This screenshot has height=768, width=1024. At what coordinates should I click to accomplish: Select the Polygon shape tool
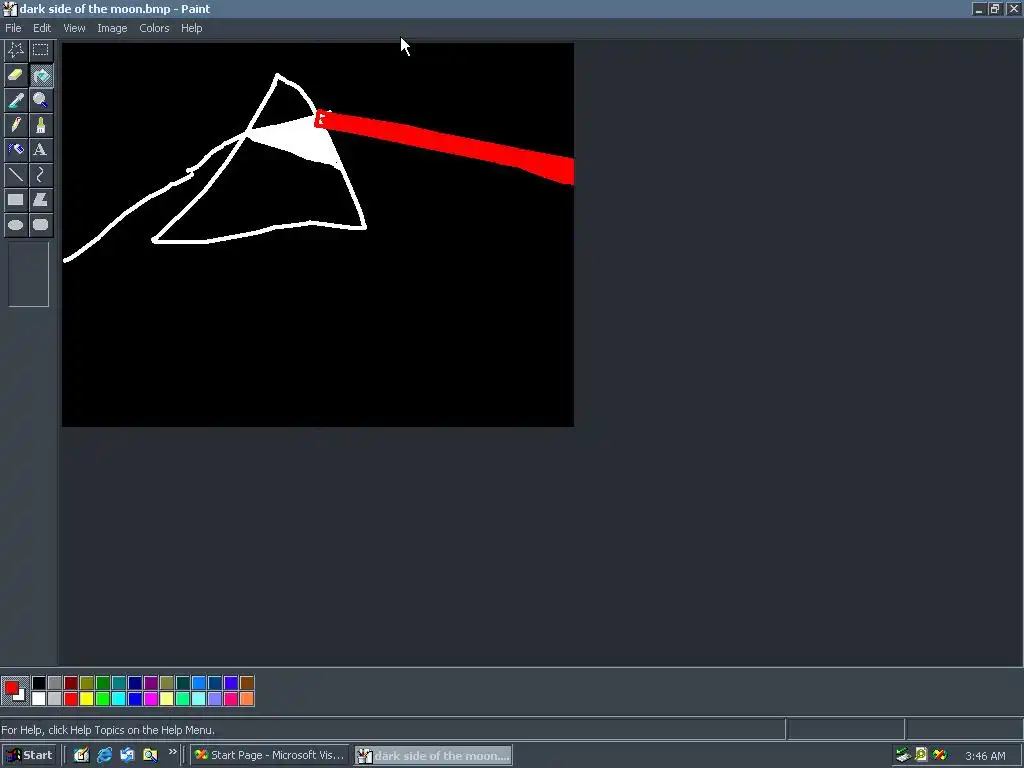pos(40,200)
